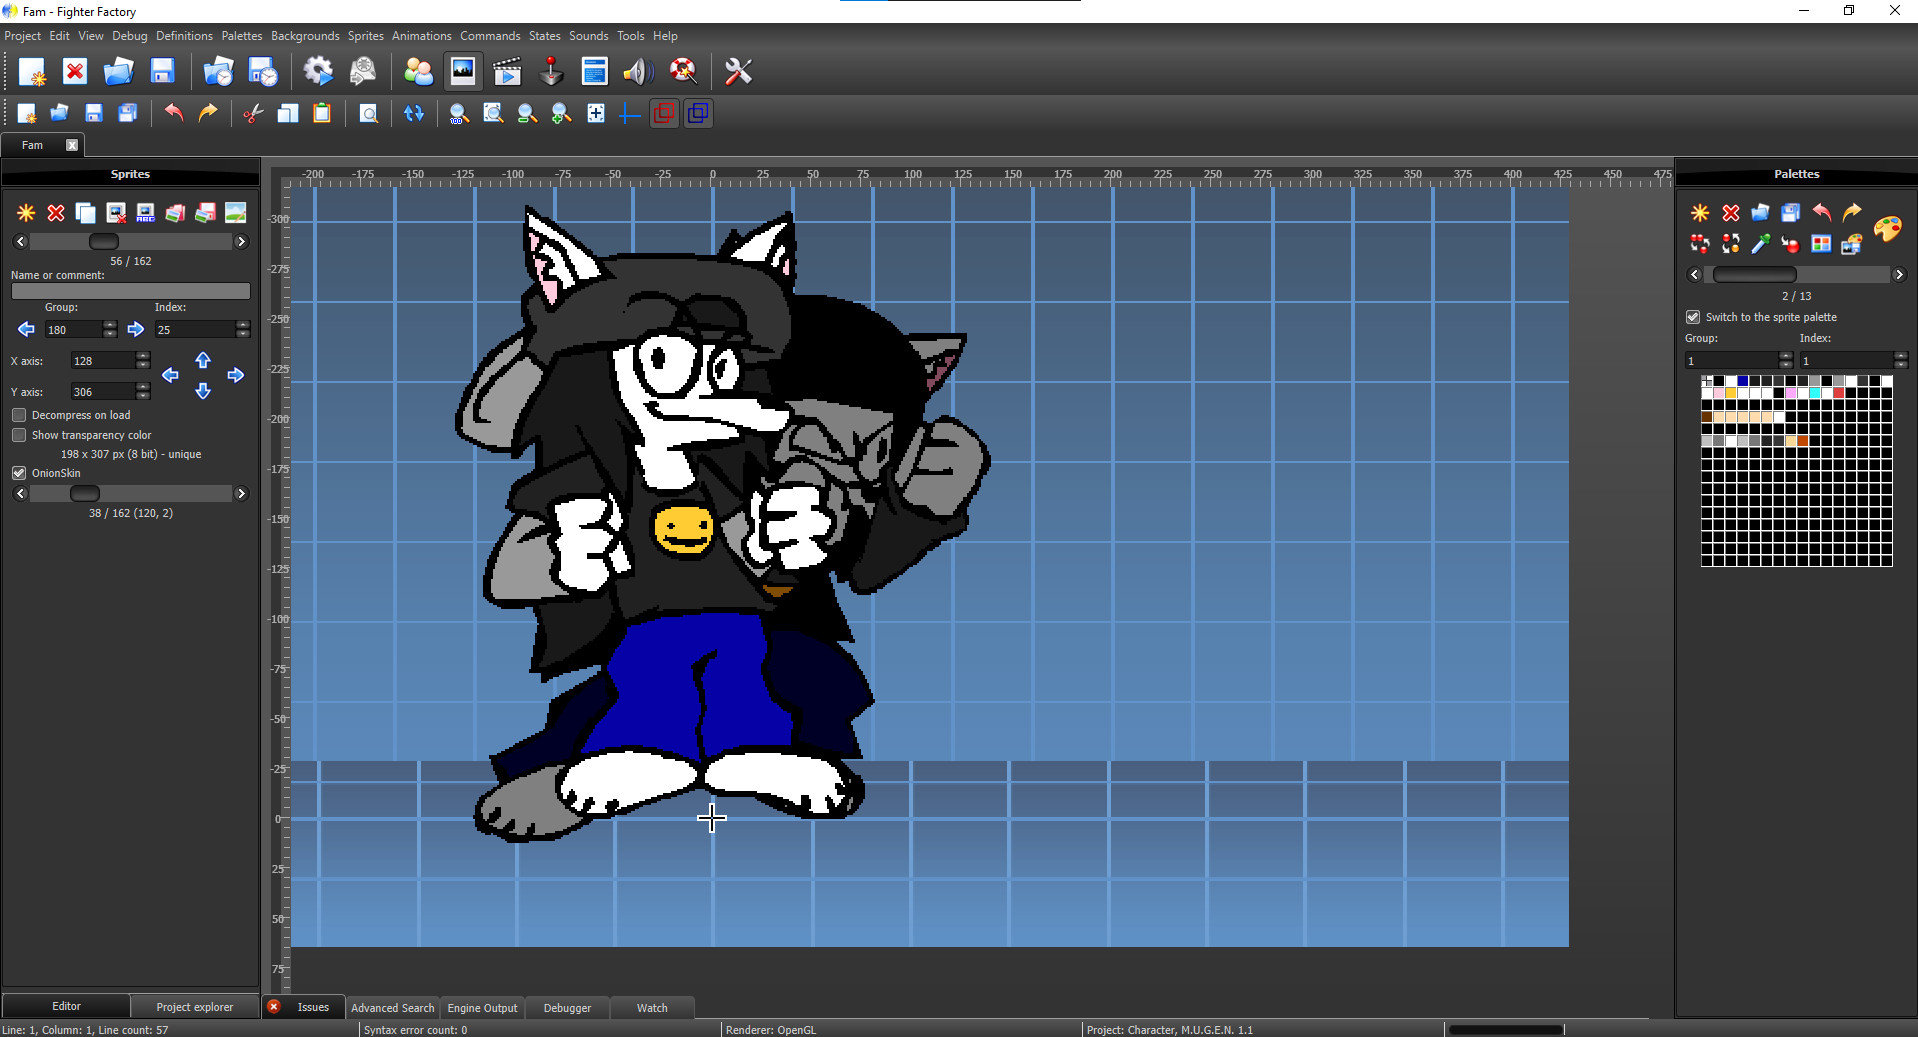
Task: Switch to the Project explorer tab
Action: click(x=194, y=1006)
